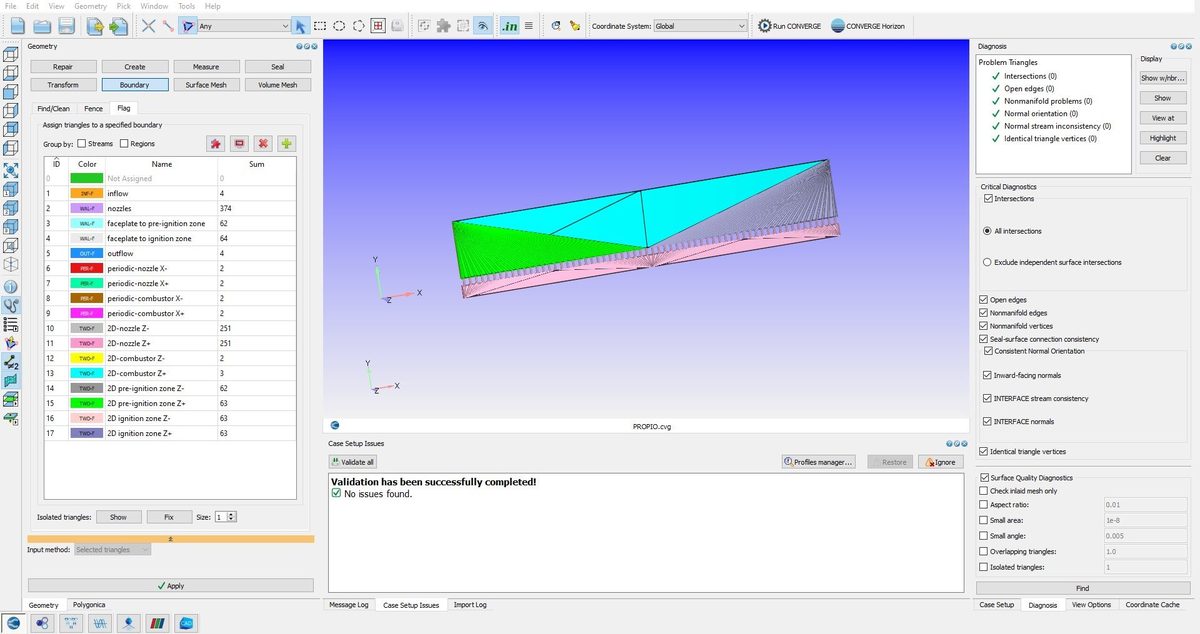This screenshot has width=1200, height=634.
Task: Click the Apply button
Action: pos(171,586)
